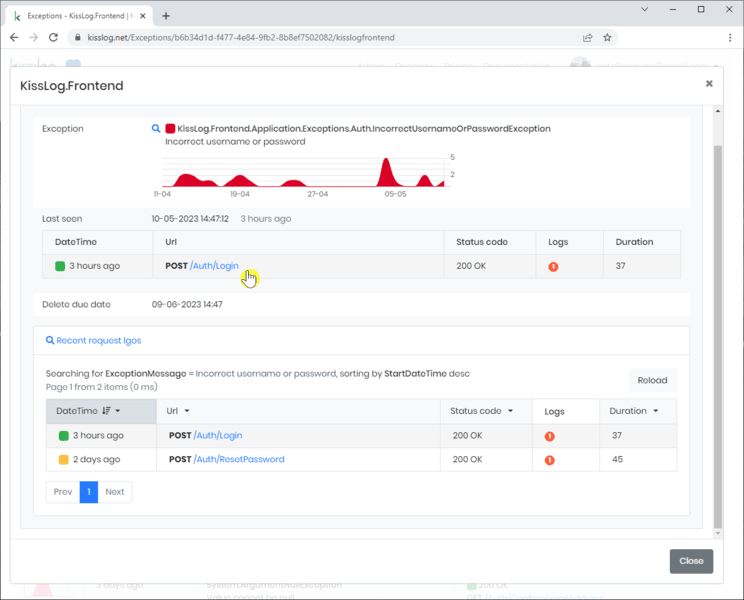The width and height of the screenshot is (744, 600).
Task: Bookmark this page with the star icon
Action: coord(607,37)
